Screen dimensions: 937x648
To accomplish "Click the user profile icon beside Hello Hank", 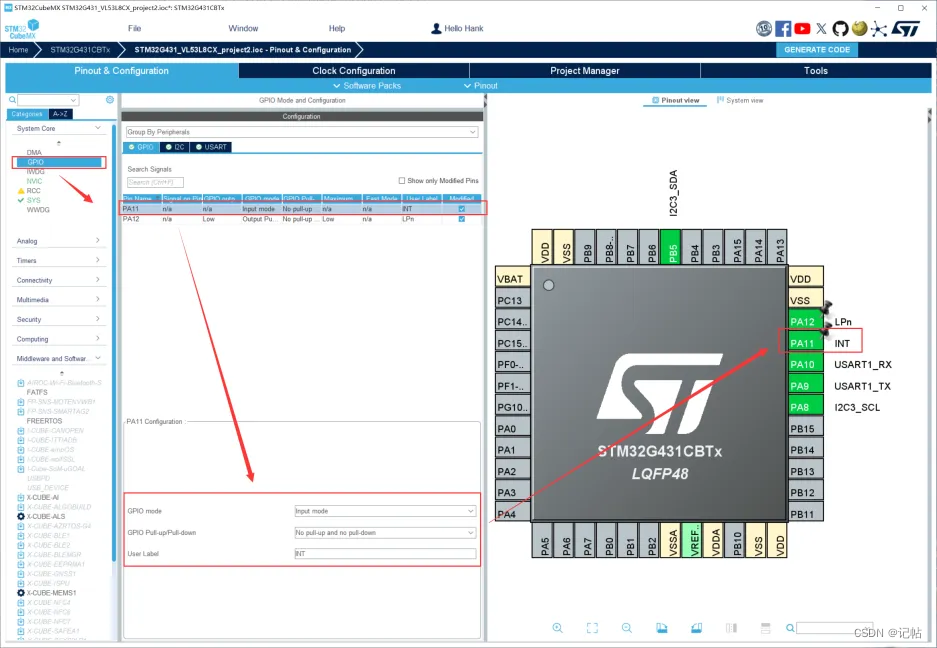I will pyautogui.click(x=436, y=28).
